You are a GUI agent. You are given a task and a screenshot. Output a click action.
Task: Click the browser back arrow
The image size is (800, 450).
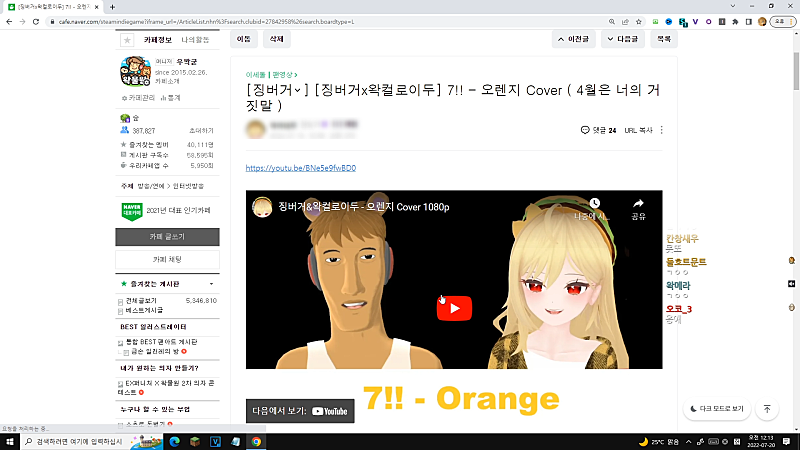9,22
